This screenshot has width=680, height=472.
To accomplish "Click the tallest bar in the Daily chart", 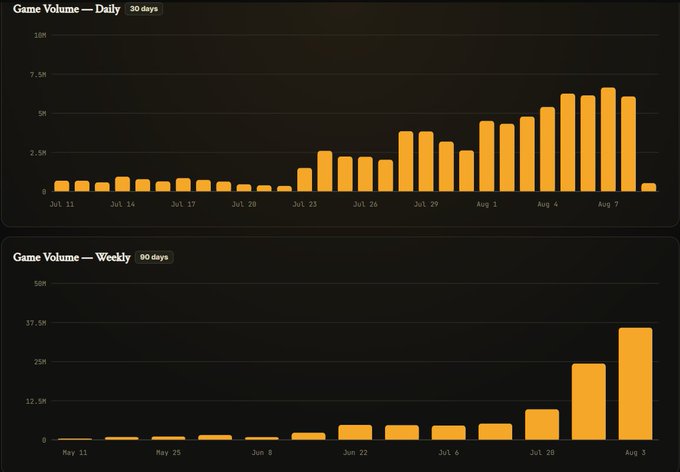I will (608, 140).
